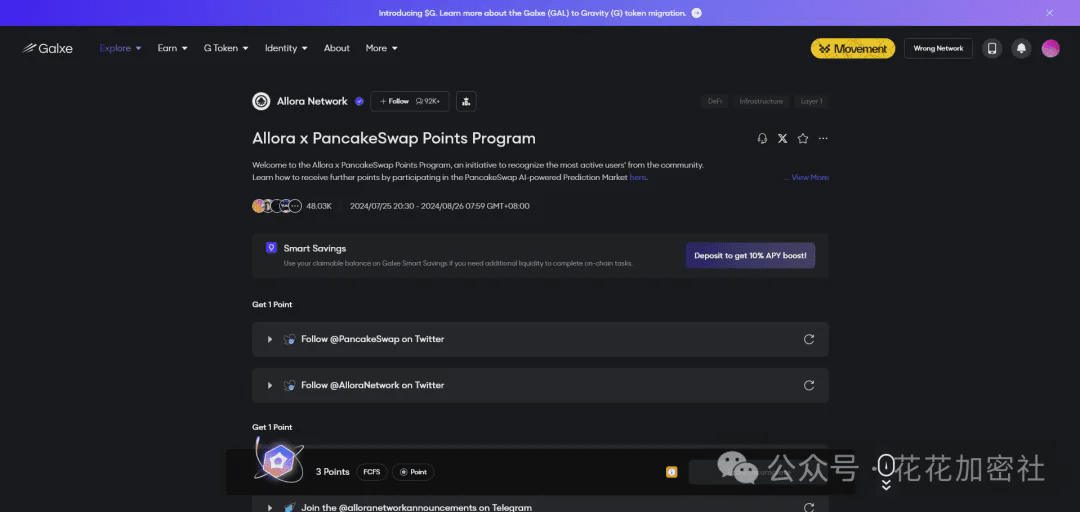The height and width of the screenshot is (512, 1080).
Task: Open the user profile avatar
Action: 1050,48
